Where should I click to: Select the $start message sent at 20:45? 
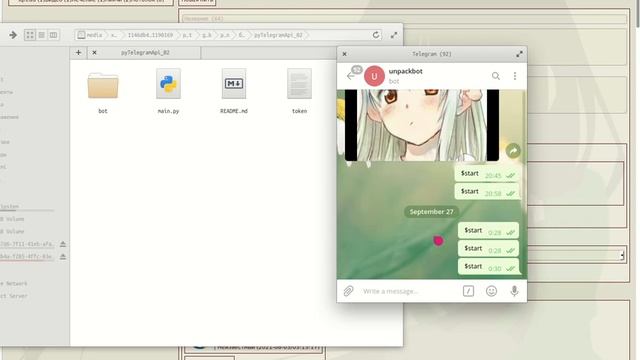point(487,174)
